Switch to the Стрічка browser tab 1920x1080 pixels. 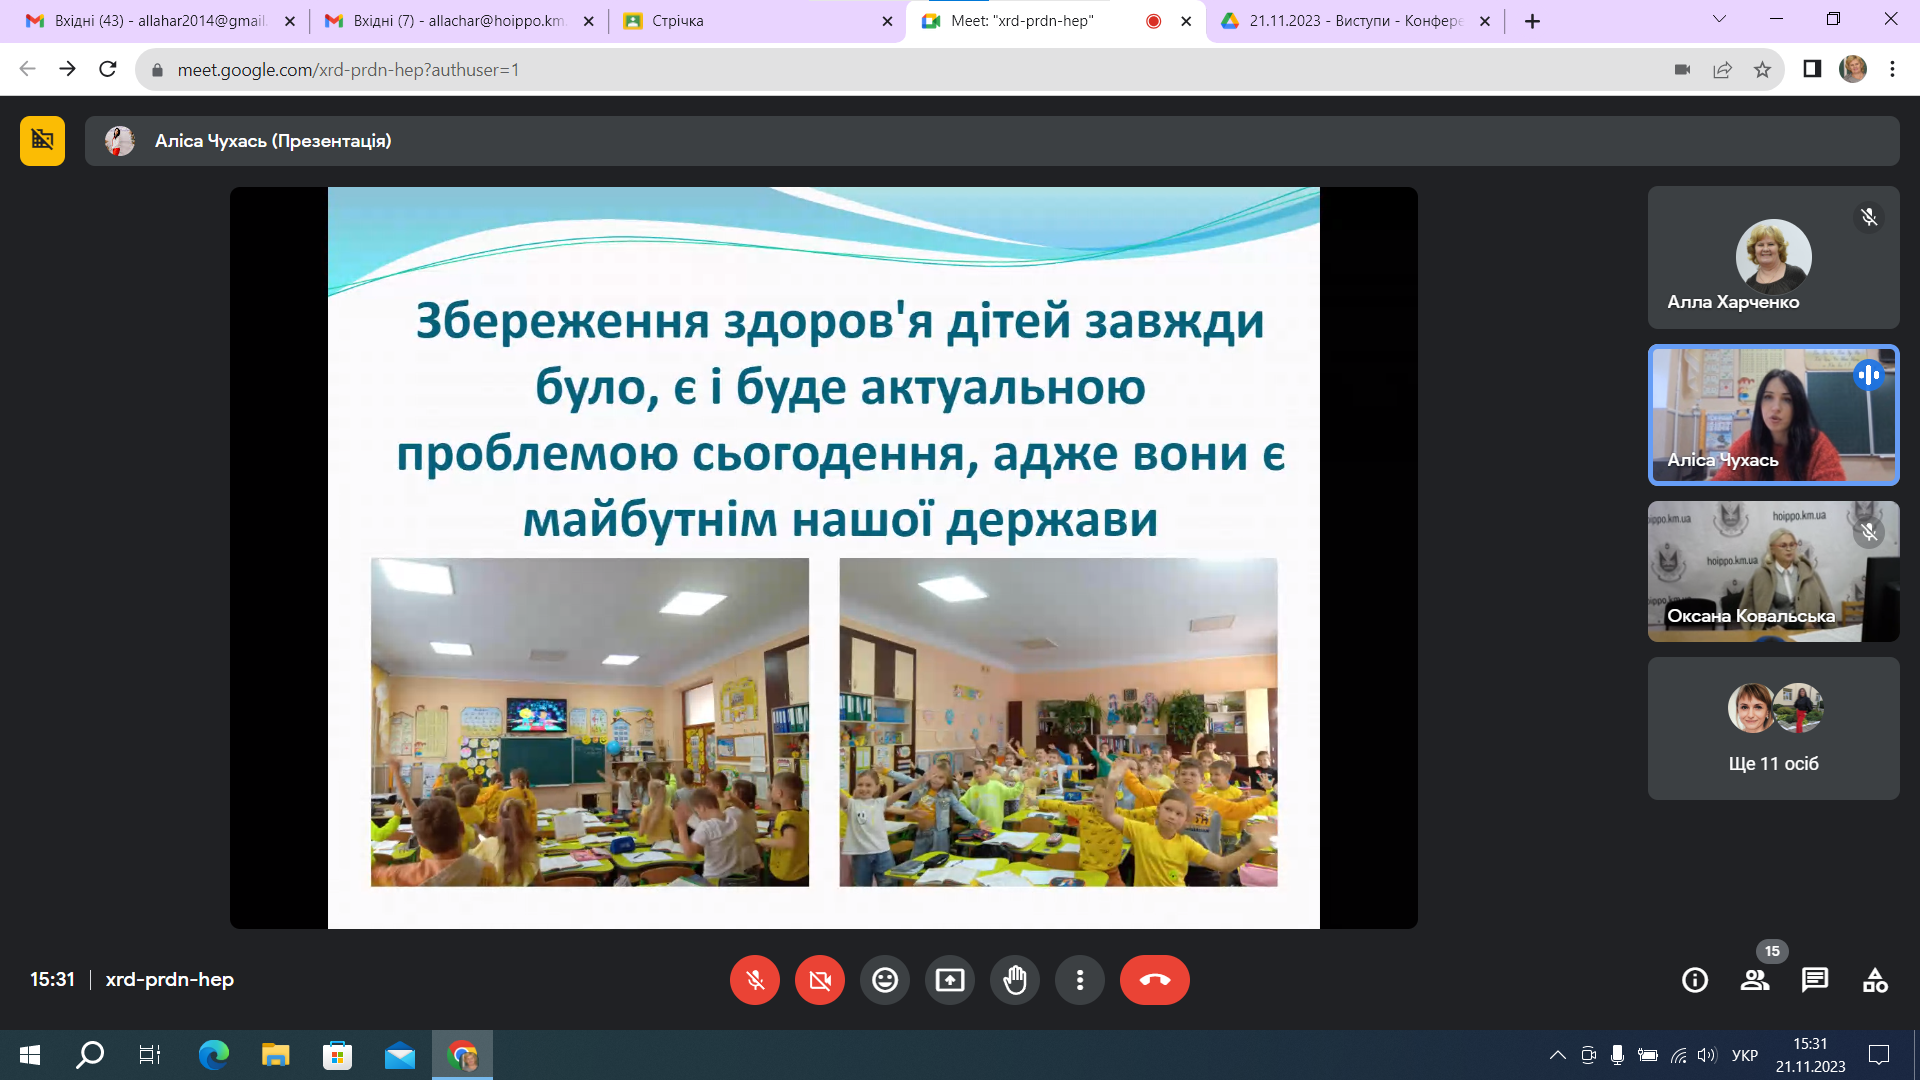pos(756,21)
